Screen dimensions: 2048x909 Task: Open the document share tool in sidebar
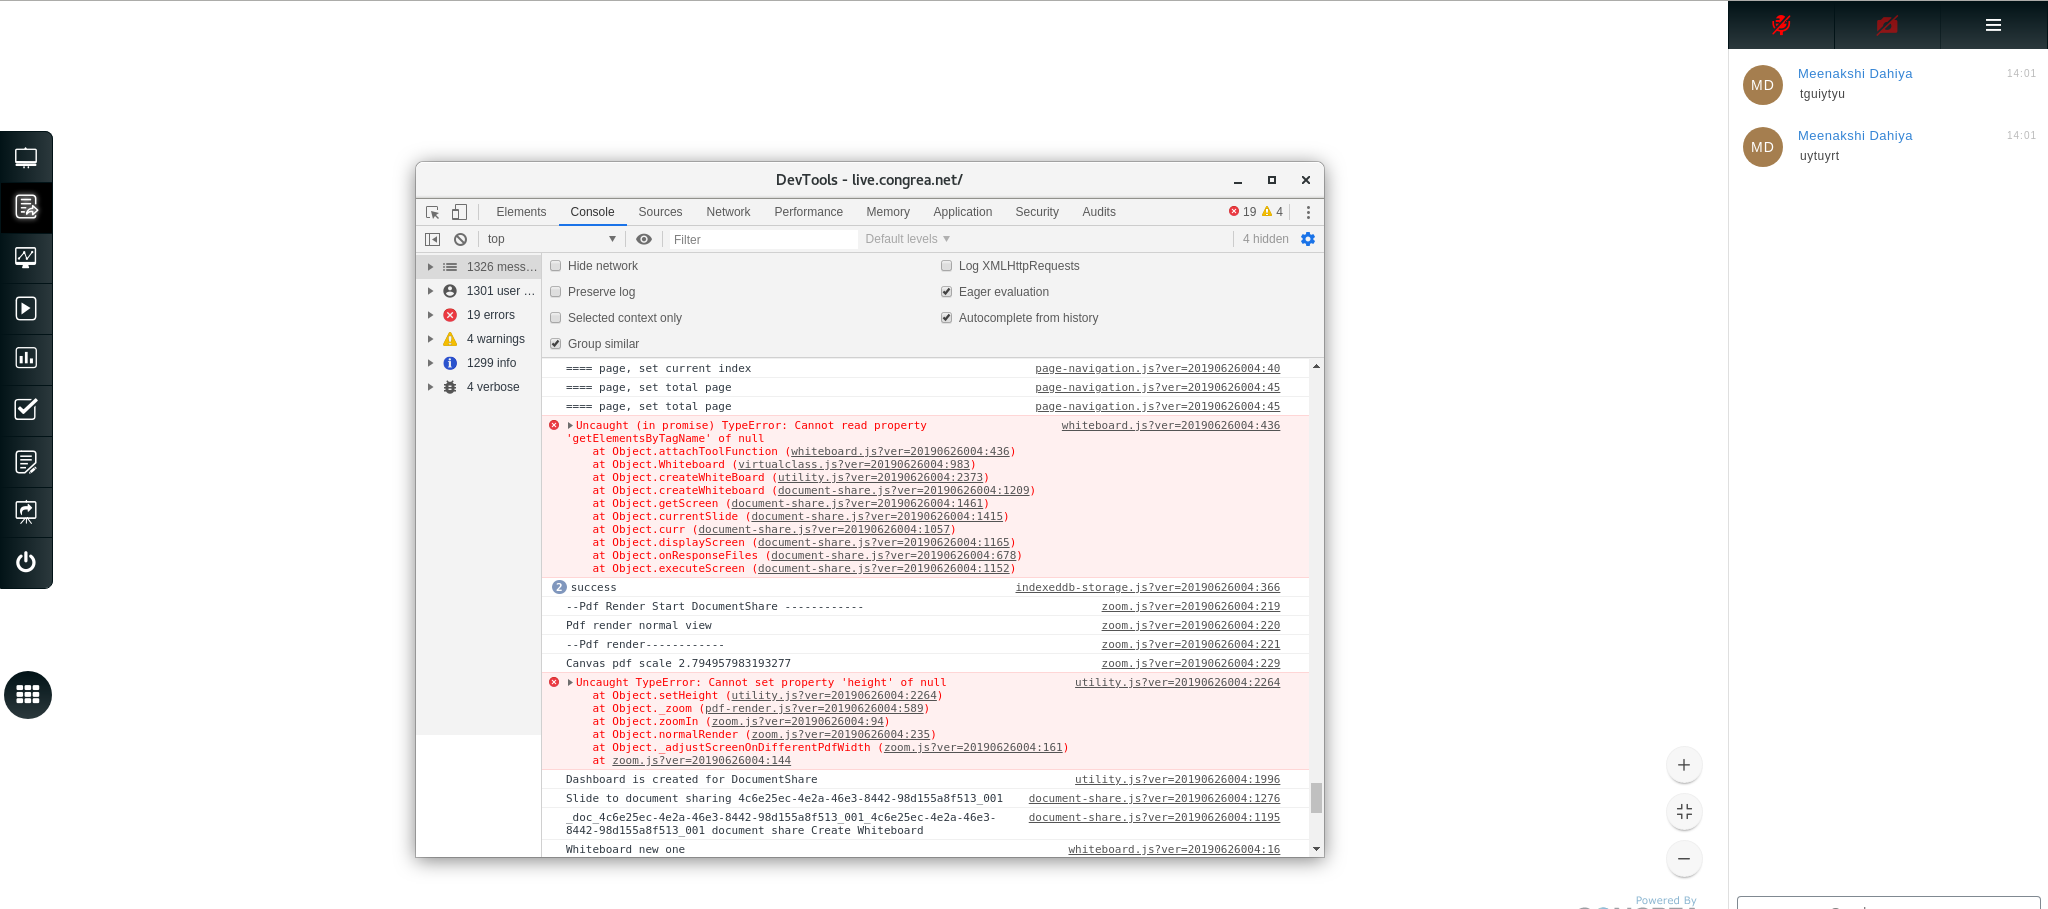(x=27, y=208)
